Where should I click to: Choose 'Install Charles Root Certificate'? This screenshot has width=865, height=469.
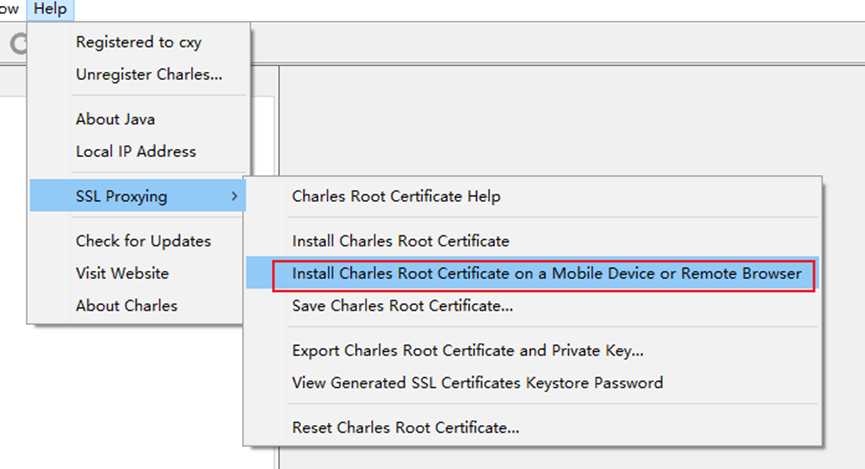[x=400, y=241]
